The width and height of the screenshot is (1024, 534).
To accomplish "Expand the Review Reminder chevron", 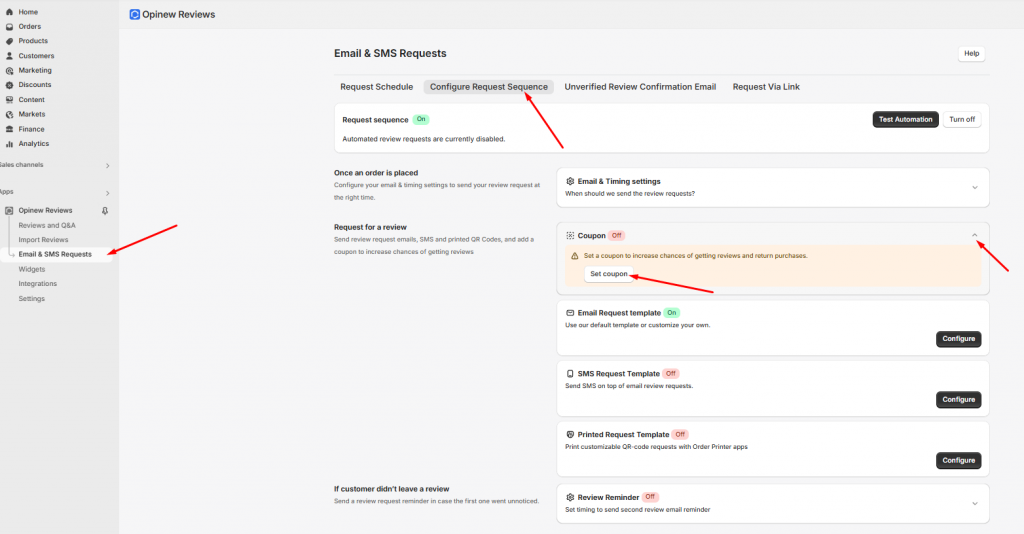I will 974,503.
